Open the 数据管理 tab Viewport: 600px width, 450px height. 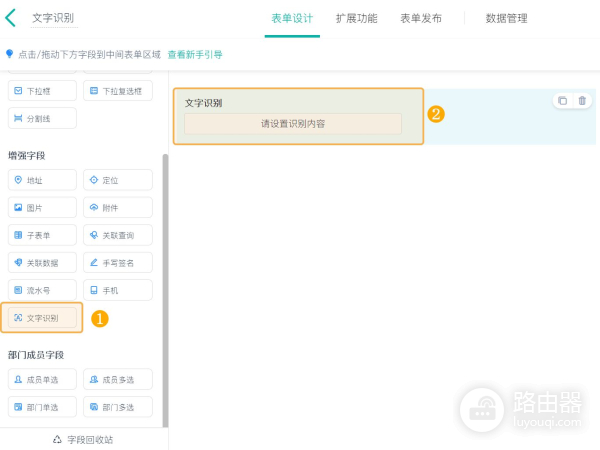coord(507,18)
